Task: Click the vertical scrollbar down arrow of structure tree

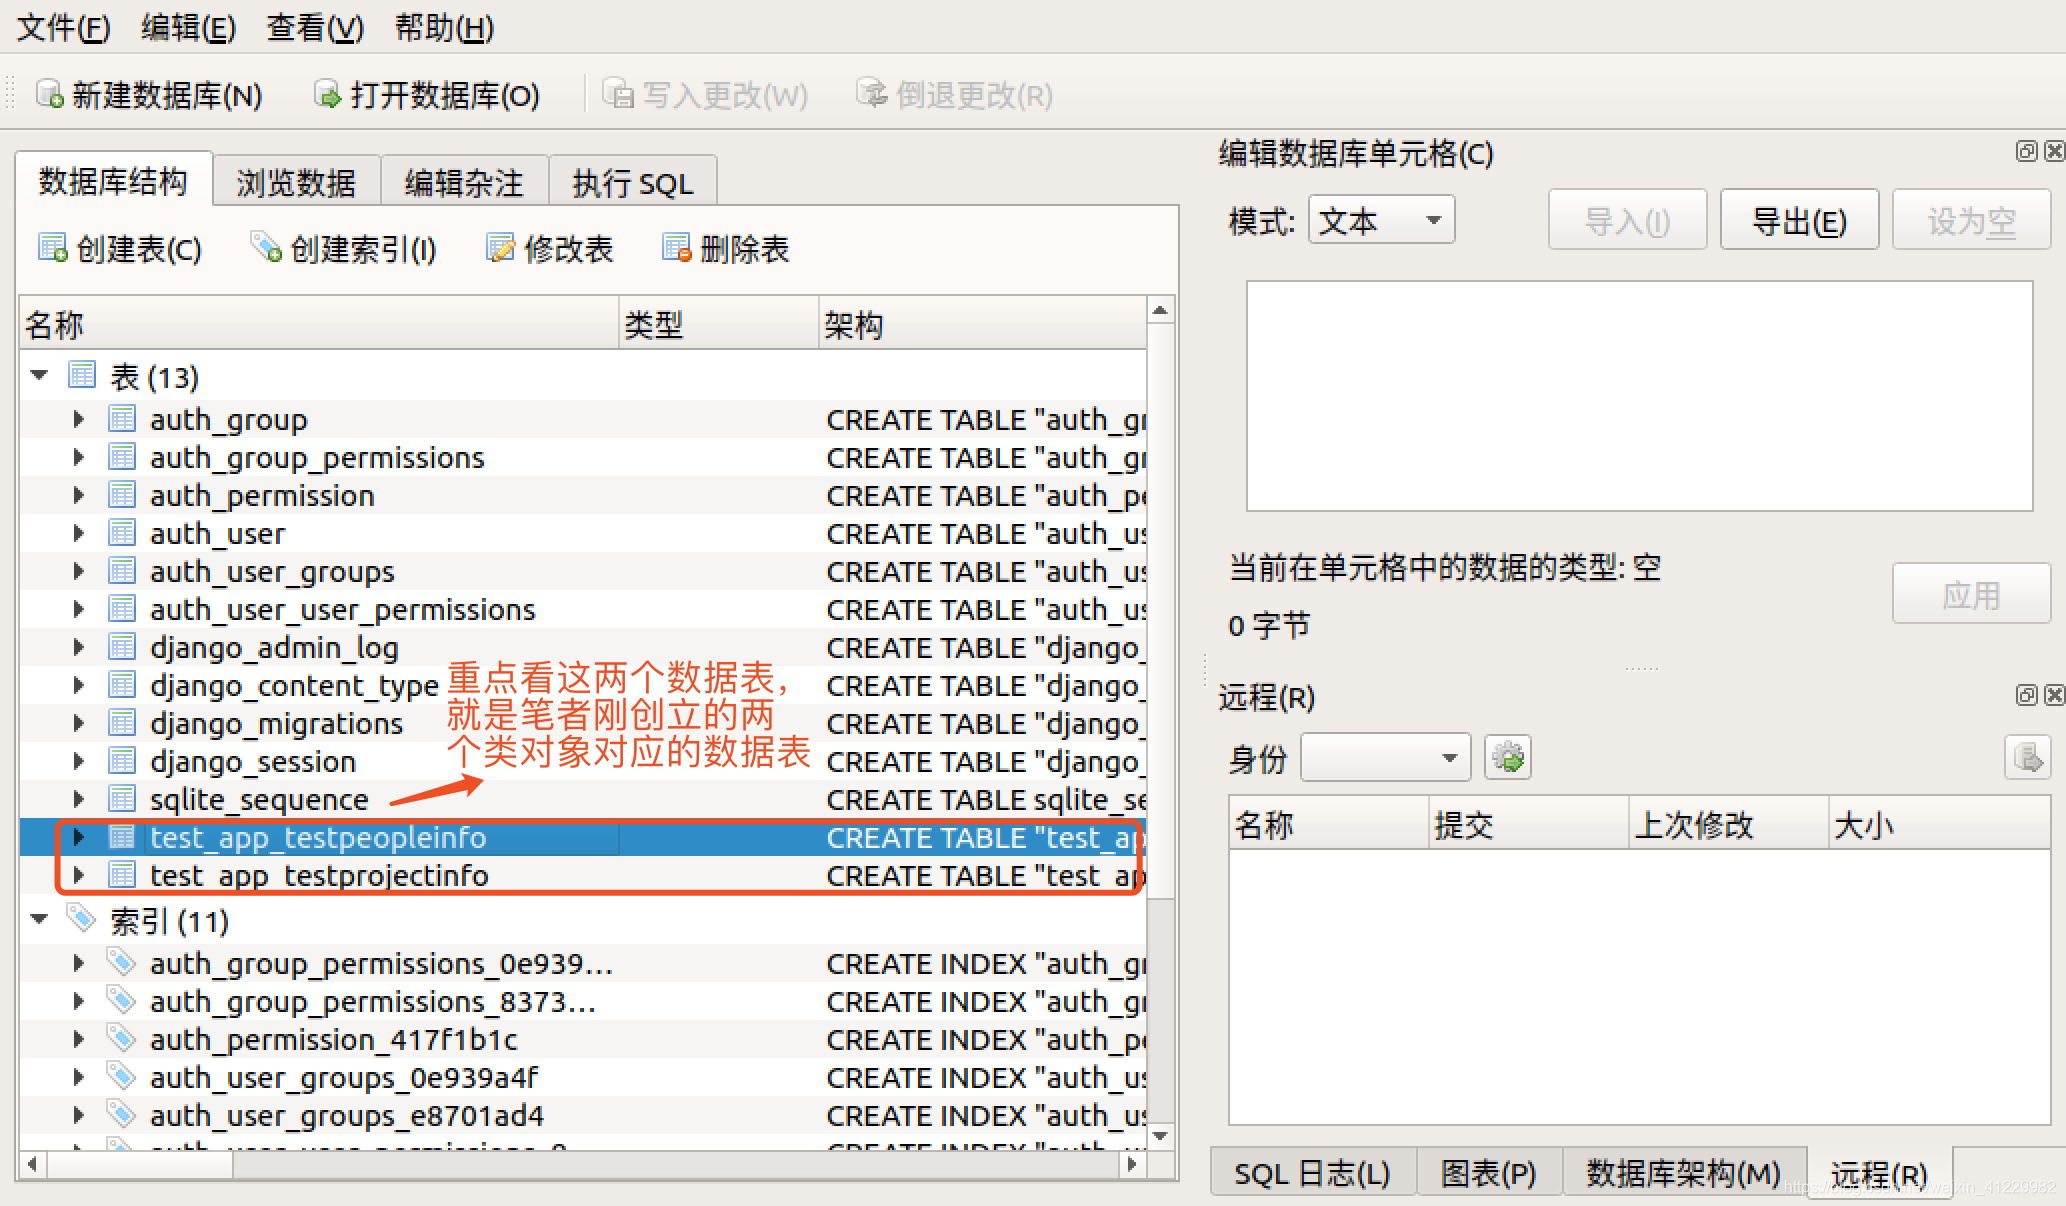Action: tap(1160, 1136)
